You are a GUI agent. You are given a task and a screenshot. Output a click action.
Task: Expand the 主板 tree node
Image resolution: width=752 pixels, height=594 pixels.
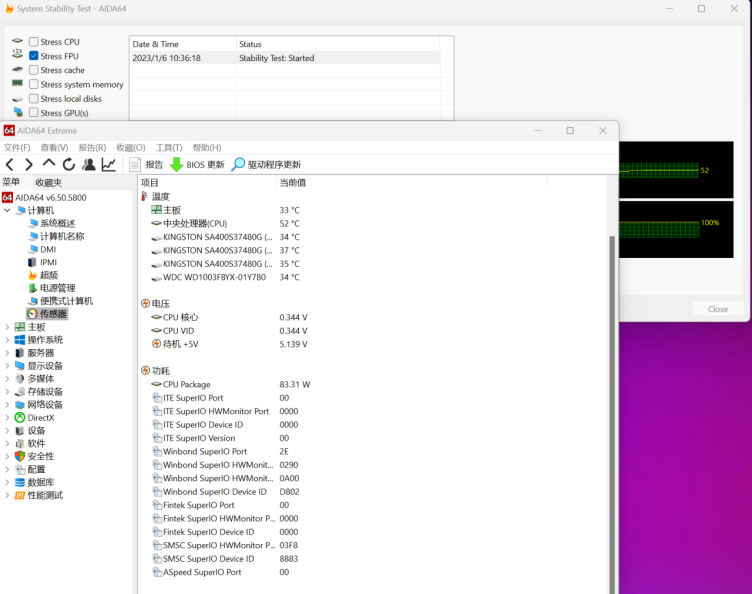pos(8,327)
